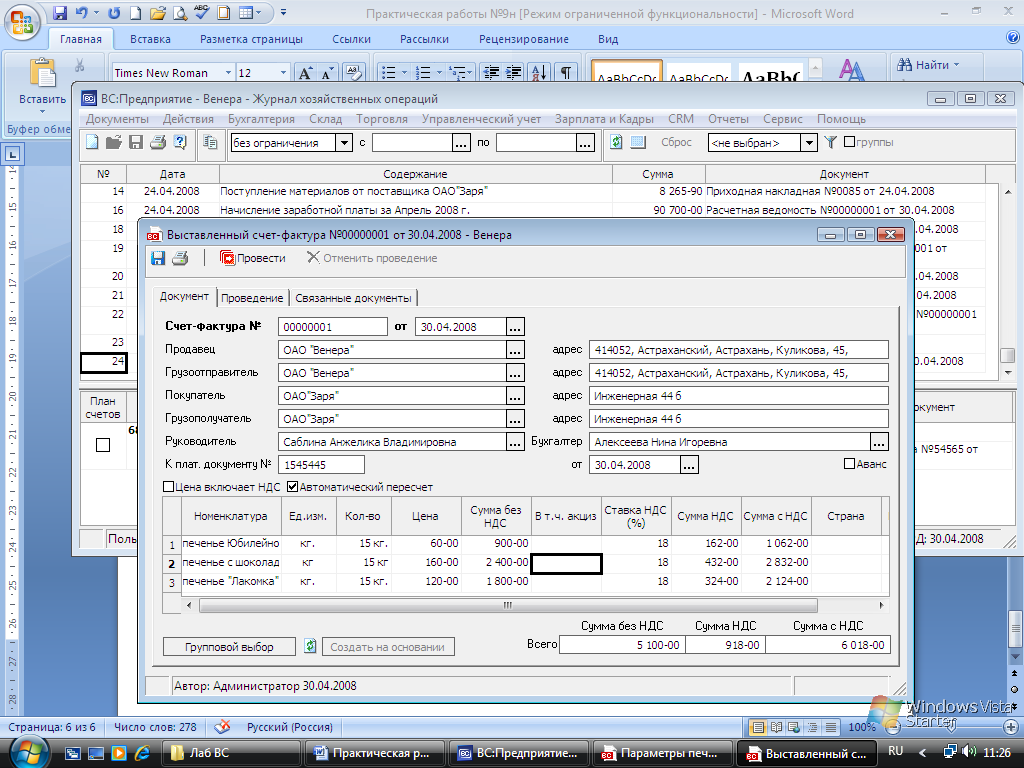This screenshot has height=768, width=1024.
Task: Click Save icon in invoice window toolbar
Action: pyautogui.click(x=158, y=258)
